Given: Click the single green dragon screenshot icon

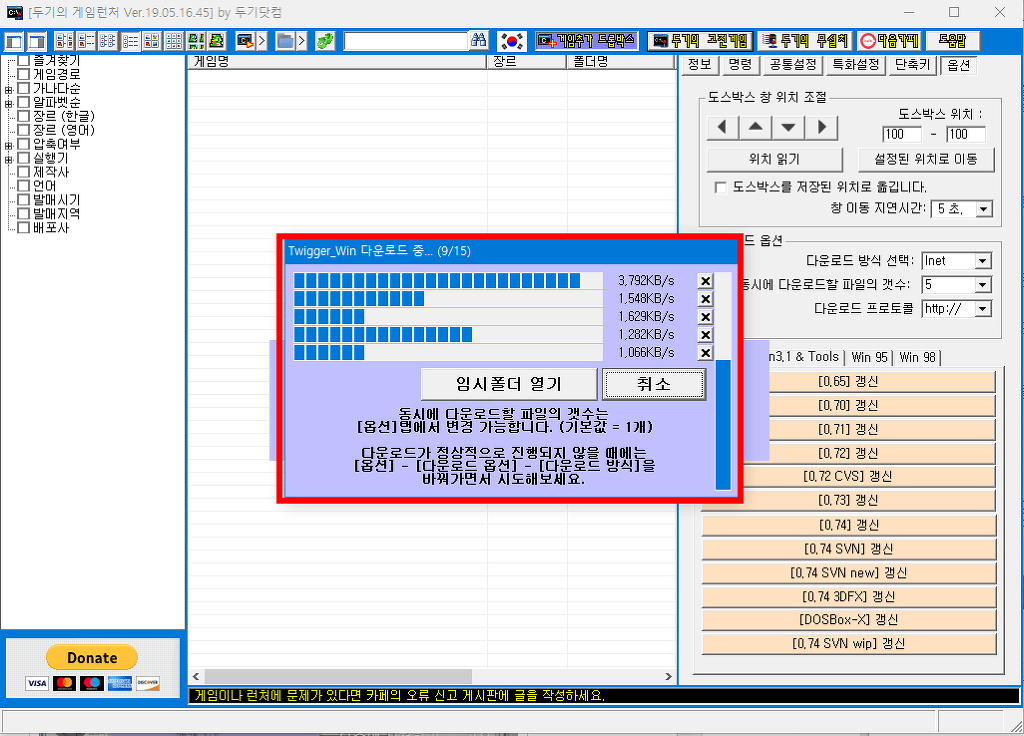Looking at the screenshot, I should coord(217,42).
